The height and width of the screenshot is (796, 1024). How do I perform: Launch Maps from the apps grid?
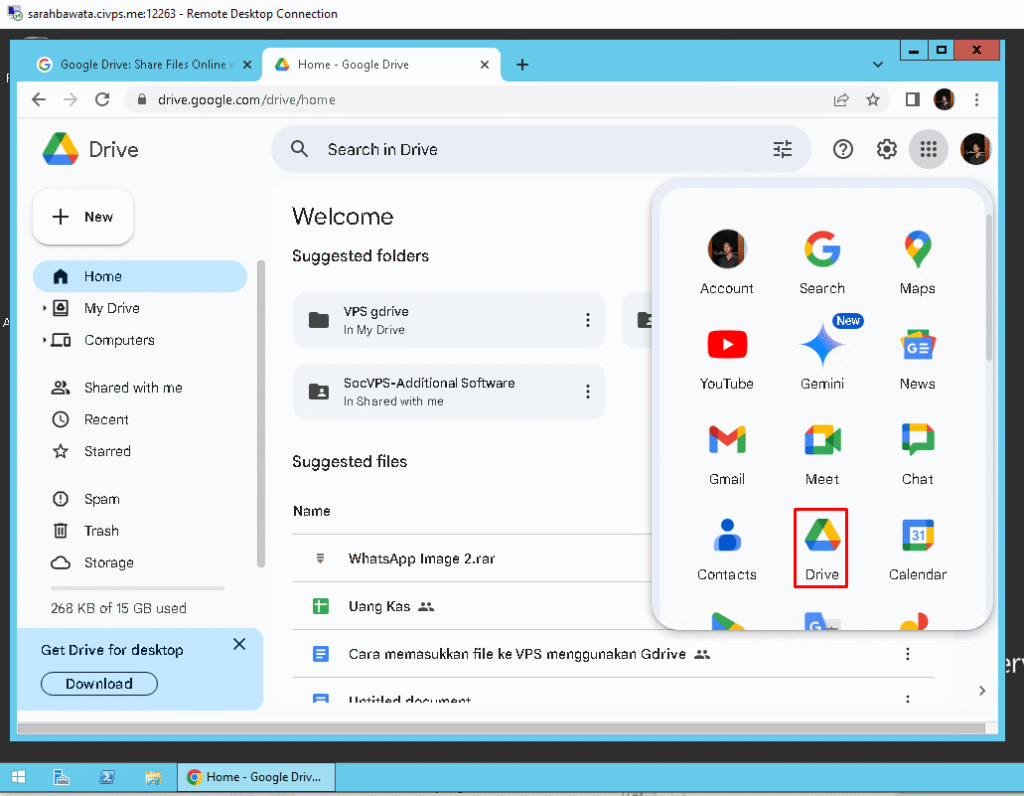coord(917,262)
